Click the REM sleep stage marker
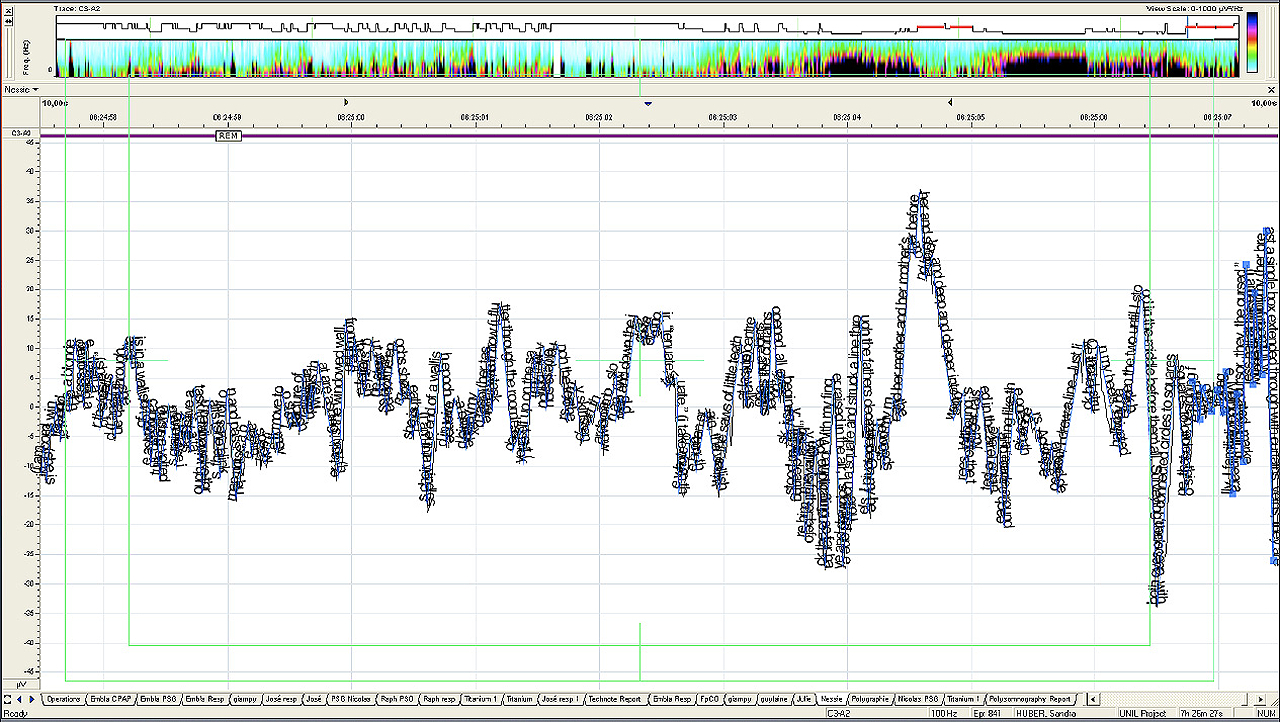 (x=228, y=136)
